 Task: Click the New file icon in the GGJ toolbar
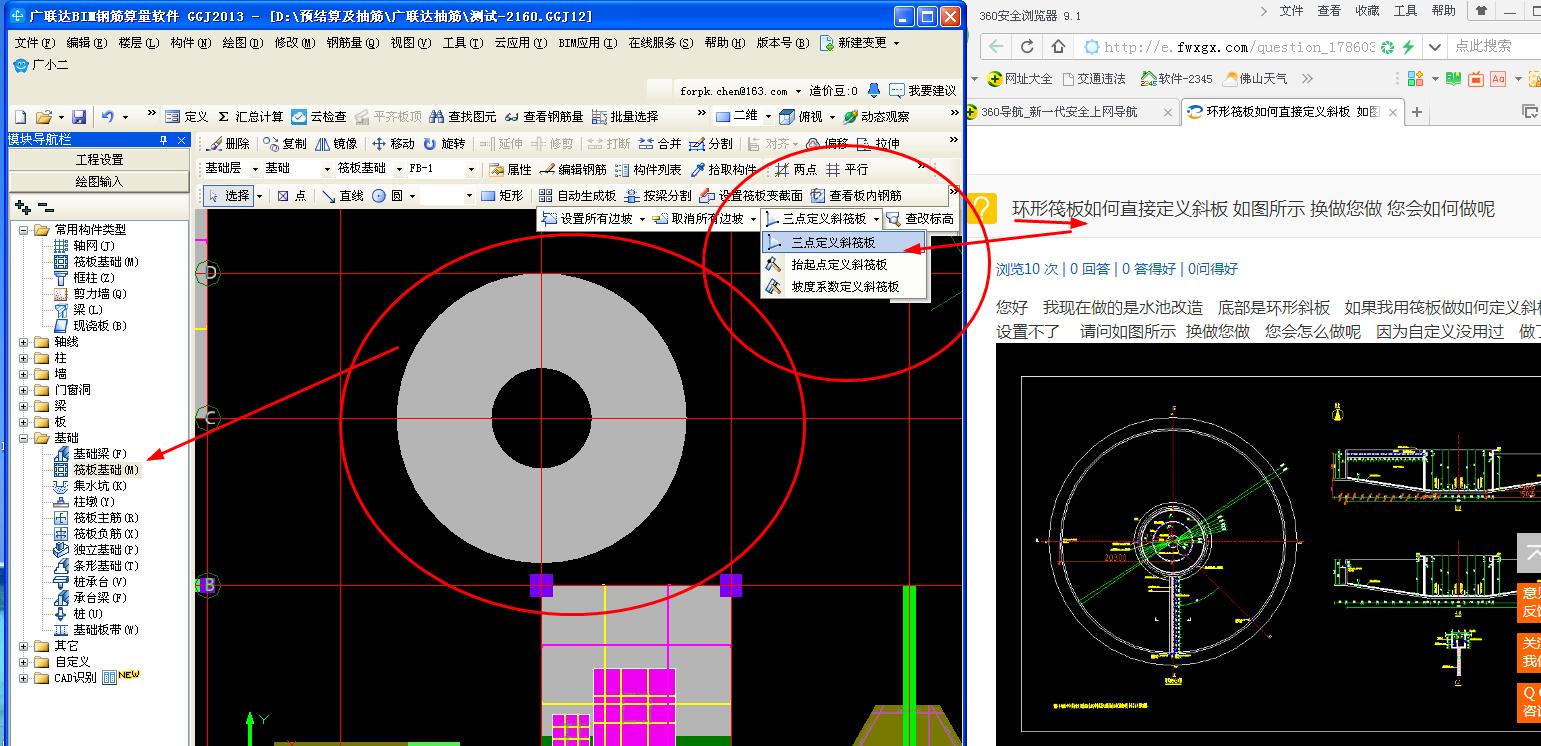click(x=19, y=117)
